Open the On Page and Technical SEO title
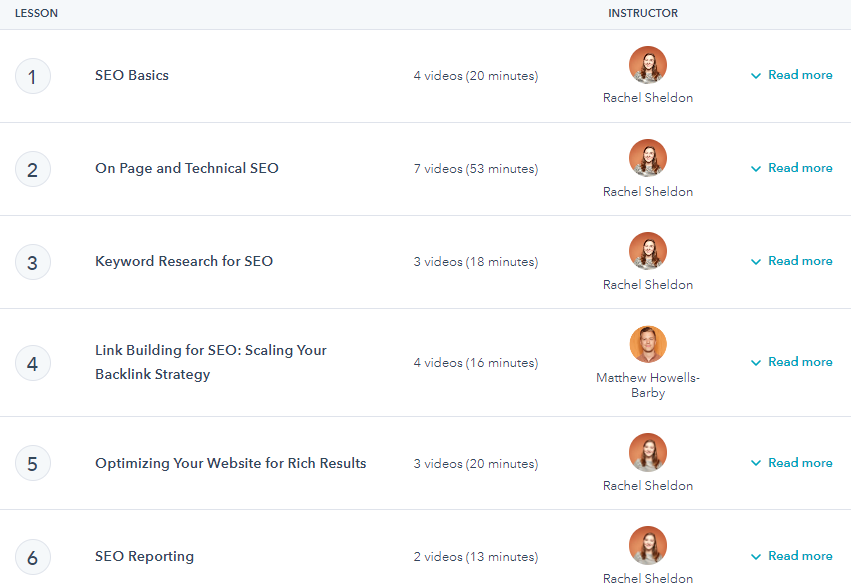 187,168
